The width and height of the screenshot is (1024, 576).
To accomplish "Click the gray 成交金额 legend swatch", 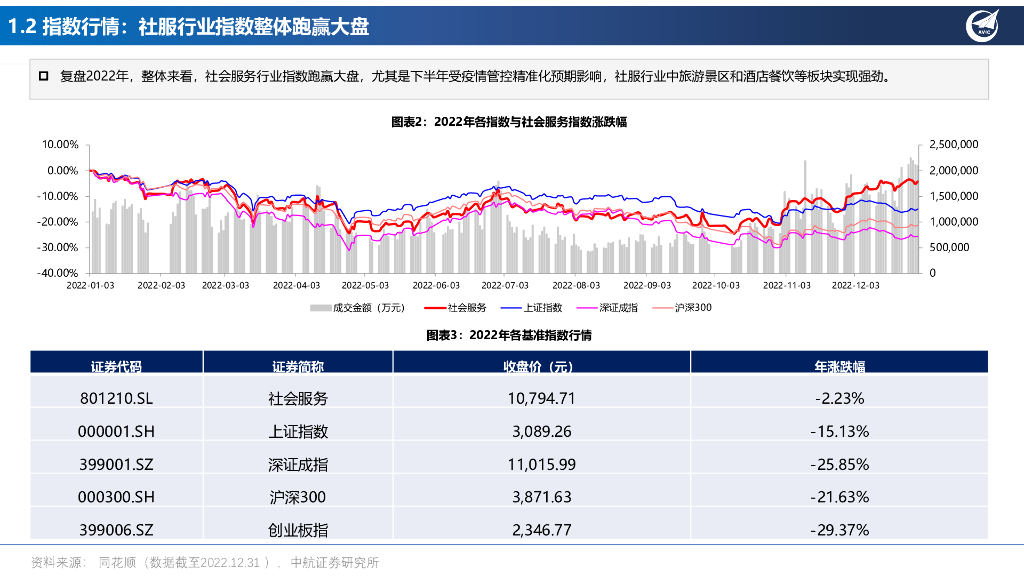I will point(319,308).
